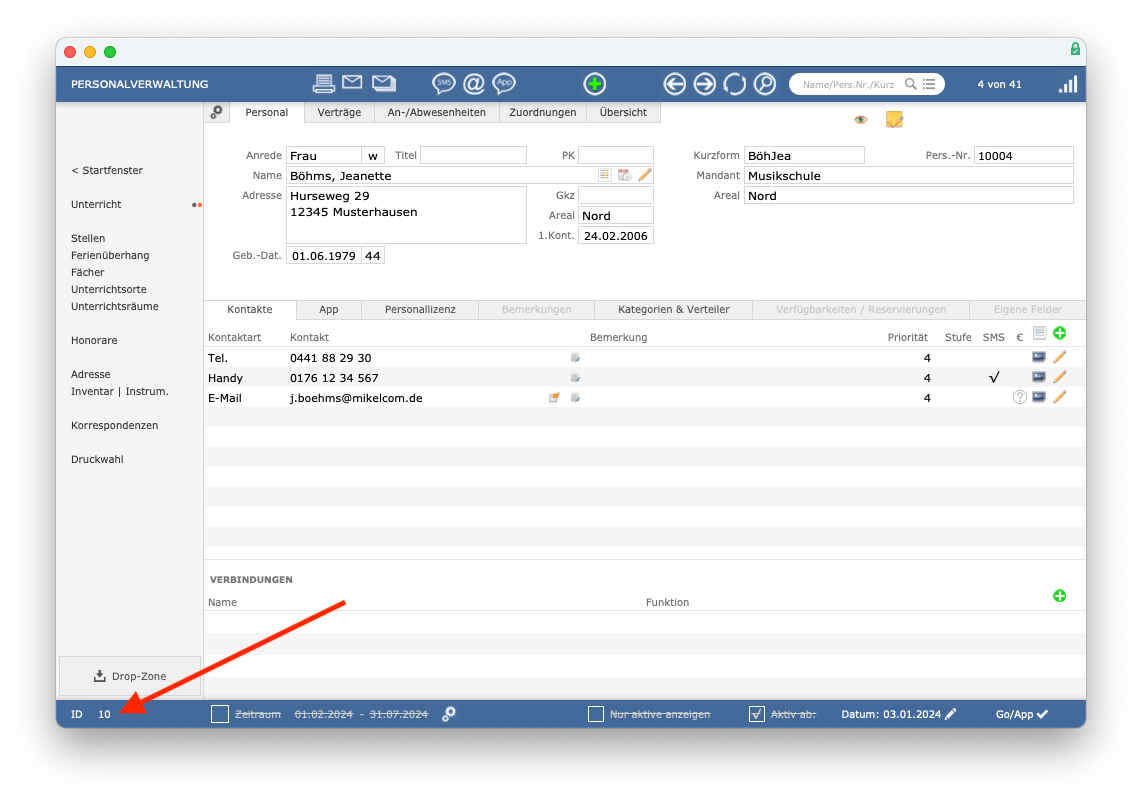Click the stacked envelopes bulk mail icon
The image size is (1142, 802).
tap(384, 83)
